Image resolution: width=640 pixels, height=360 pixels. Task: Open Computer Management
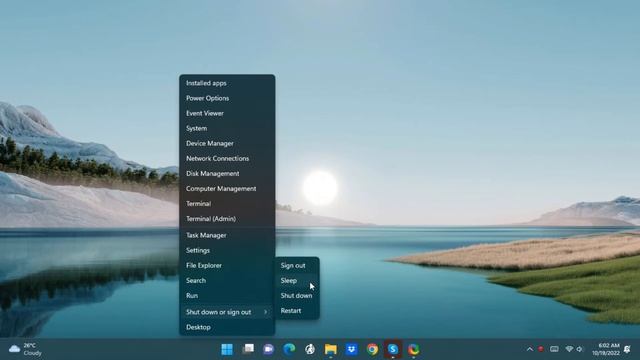[227, 189]
